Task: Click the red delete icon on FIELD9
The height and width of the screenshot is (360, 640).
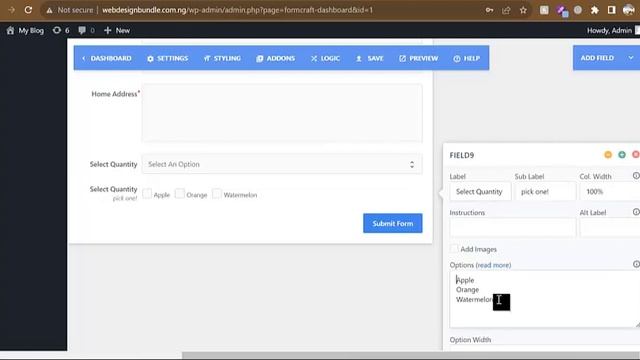Action: [636, 154]
